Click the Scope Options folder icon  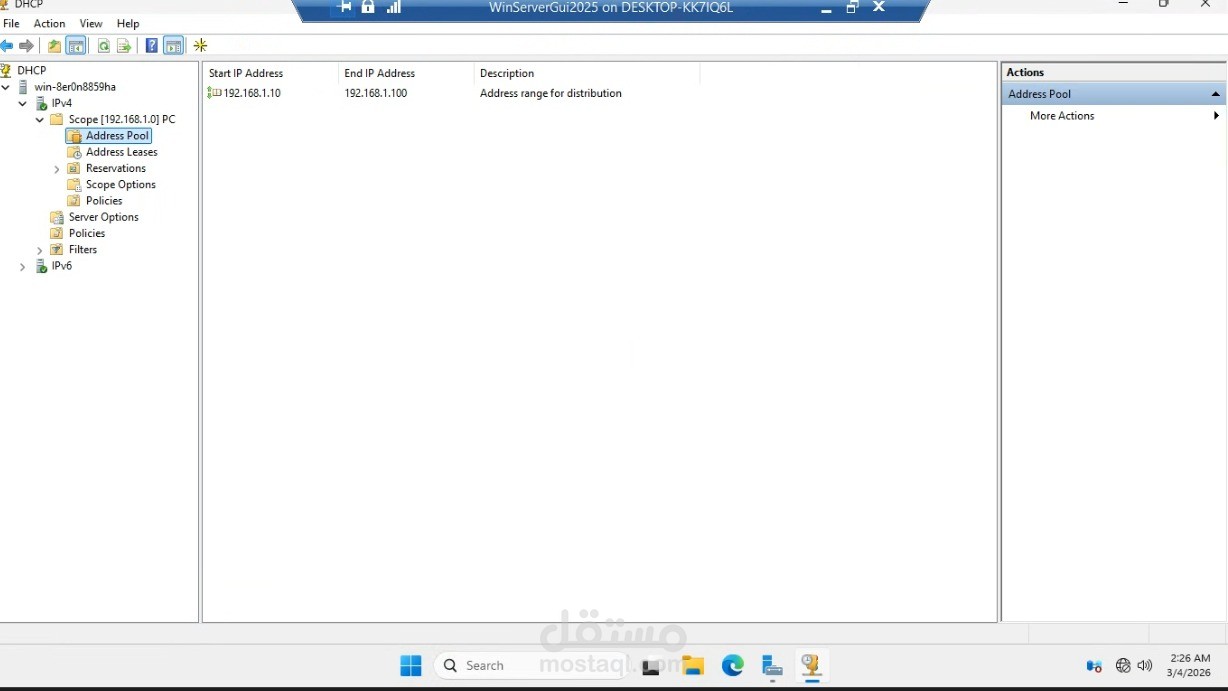coord(74,184)
